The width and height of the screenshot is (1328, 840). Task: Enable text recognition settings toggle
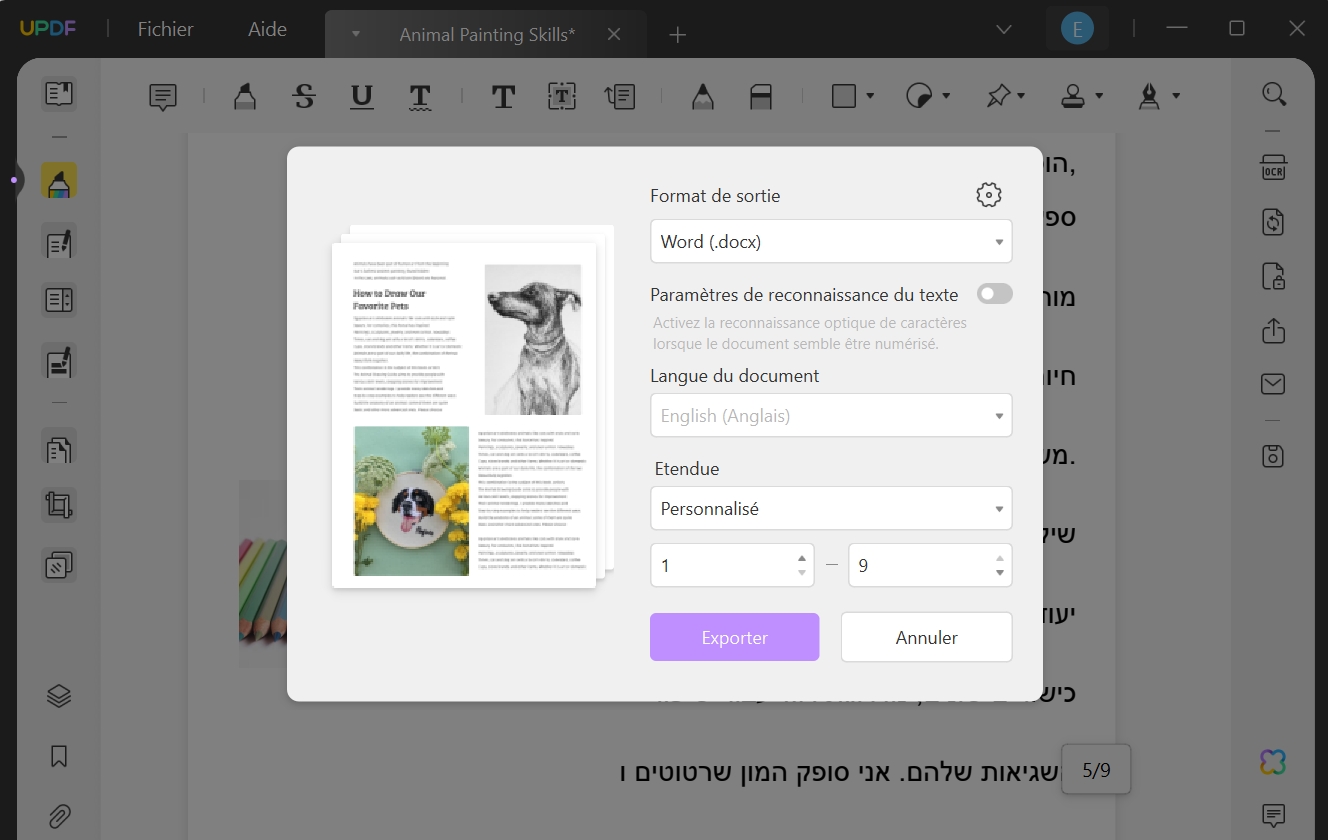coord(994,293)
